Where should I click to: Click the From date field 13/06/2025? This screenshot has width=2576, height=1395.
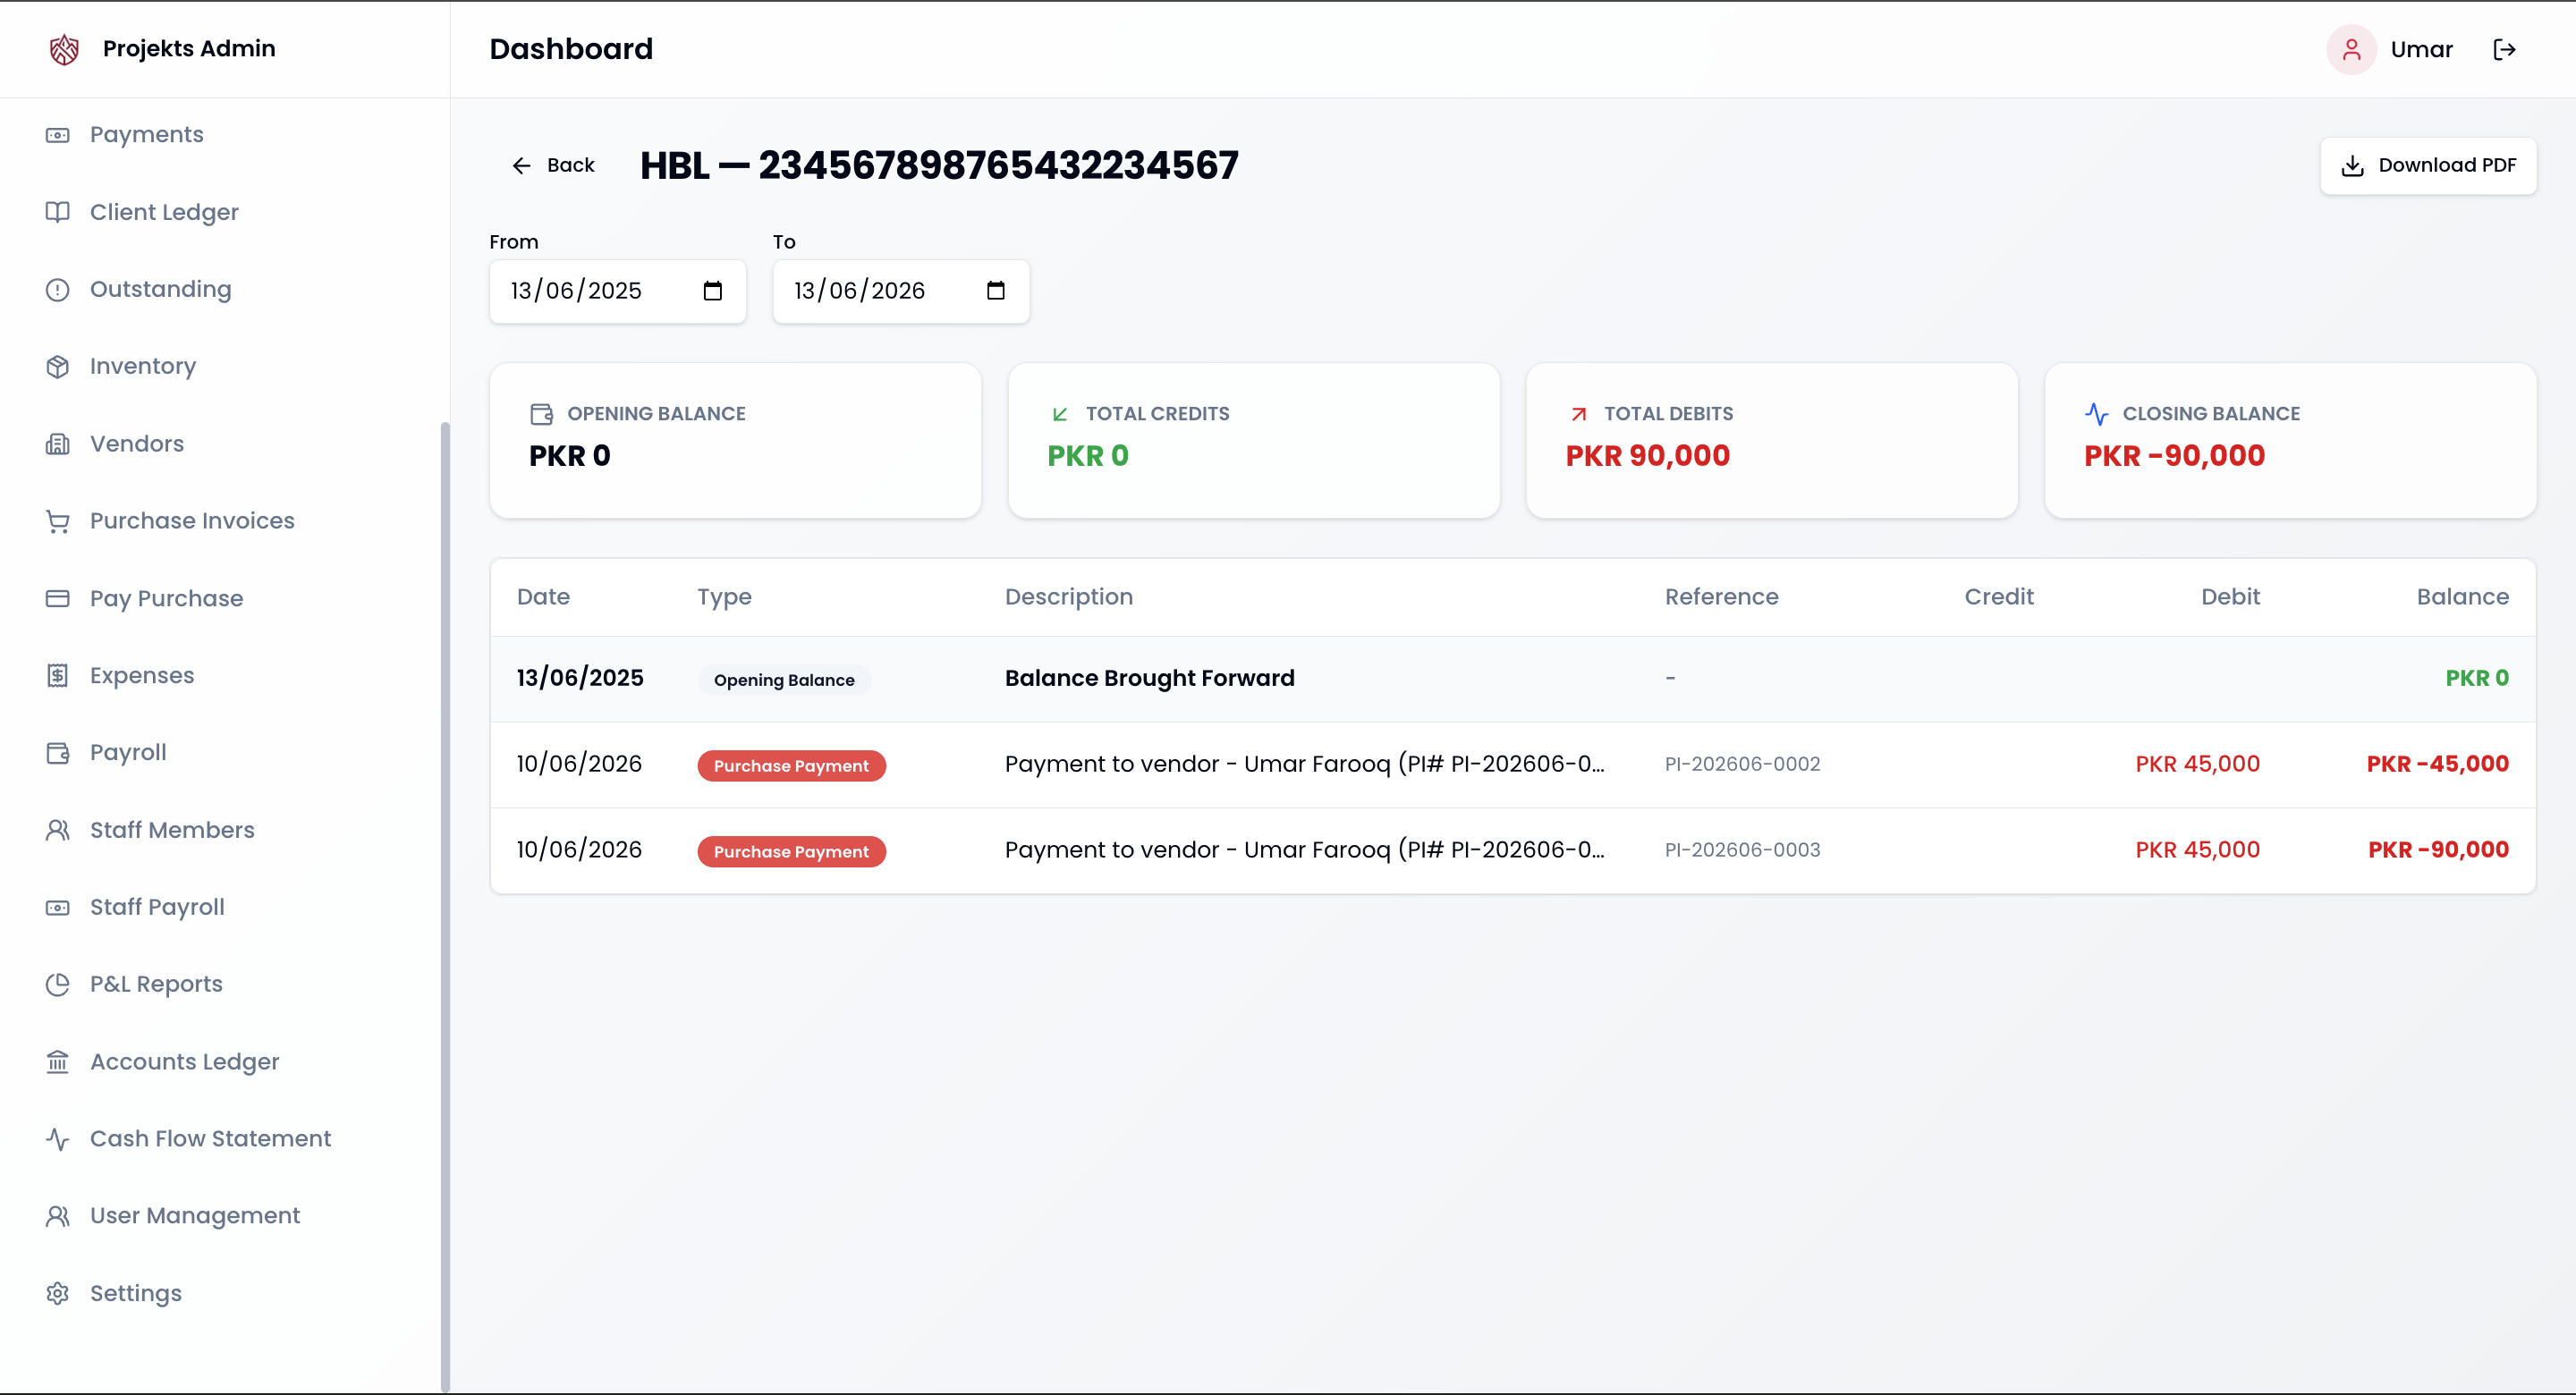(x=617, y=291)
